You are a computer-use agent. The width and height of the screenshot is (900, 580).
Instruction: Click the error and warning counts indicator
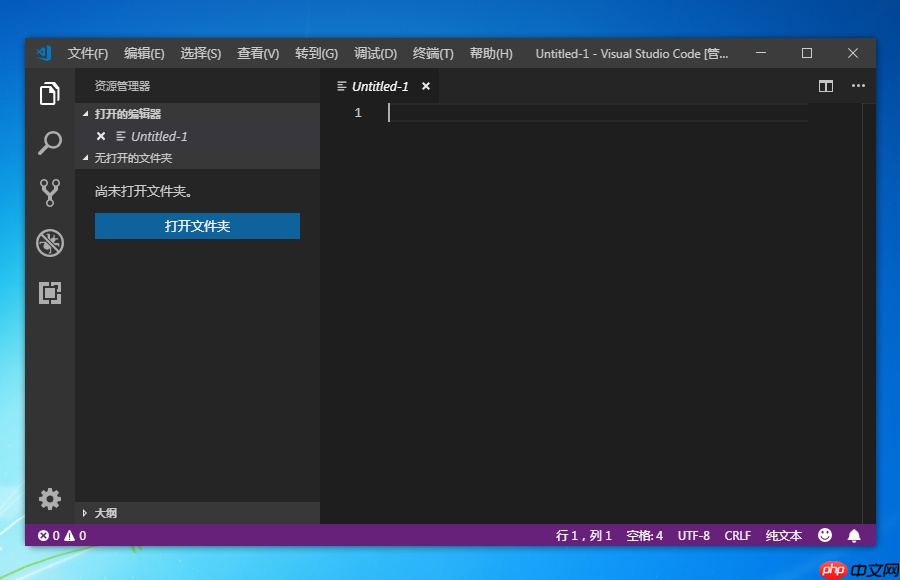pos(60,535)
